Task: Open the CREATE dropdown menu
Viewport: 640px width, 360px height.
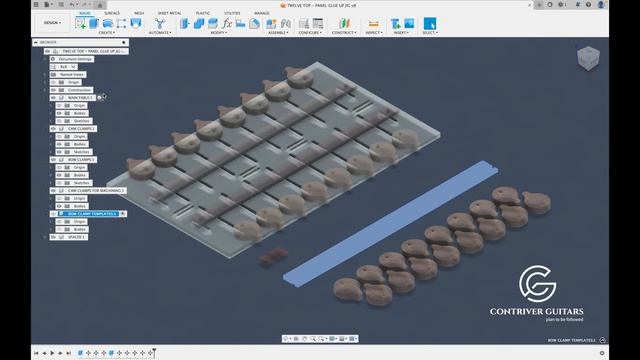Action: [x=107, y=33]
